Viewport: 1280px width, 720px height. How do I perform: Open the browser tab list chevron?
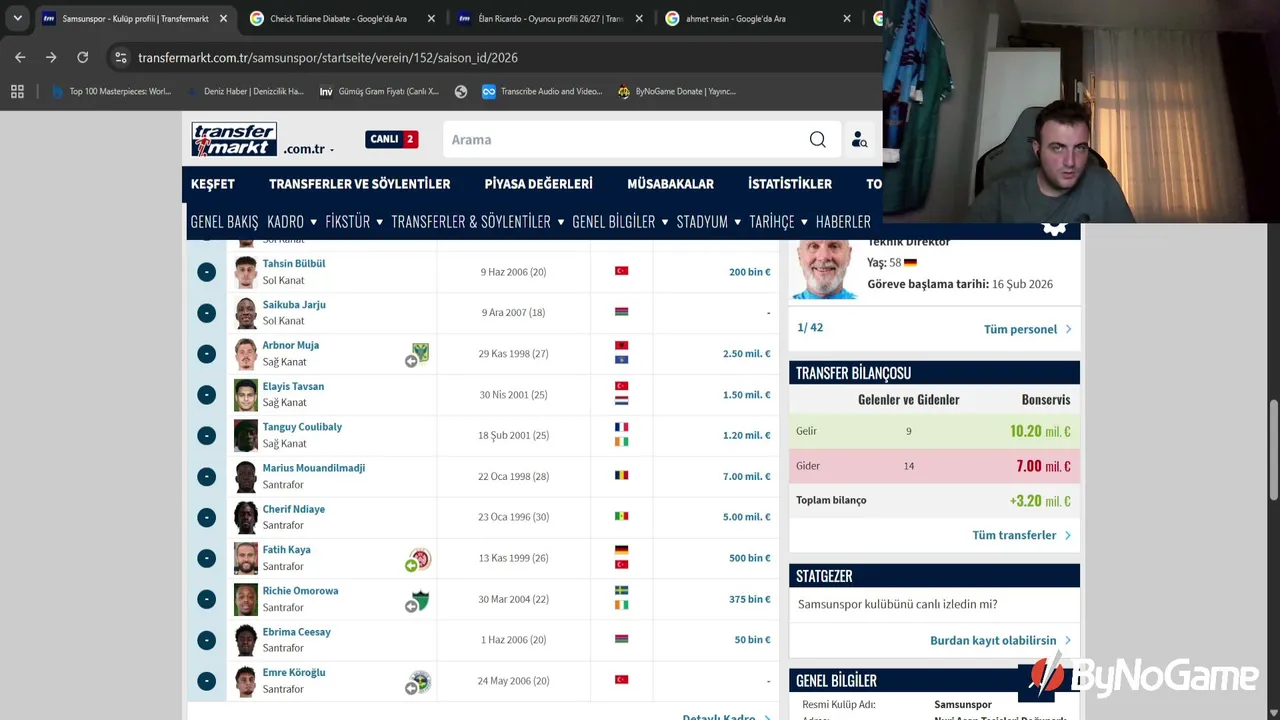tap(17, 18)
